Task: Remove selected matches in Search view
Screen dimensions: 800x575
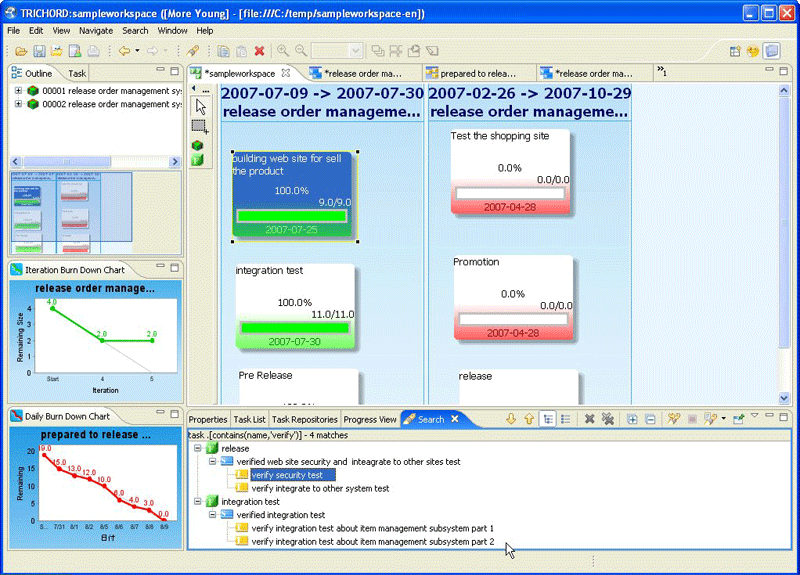Action: (589, 419)
